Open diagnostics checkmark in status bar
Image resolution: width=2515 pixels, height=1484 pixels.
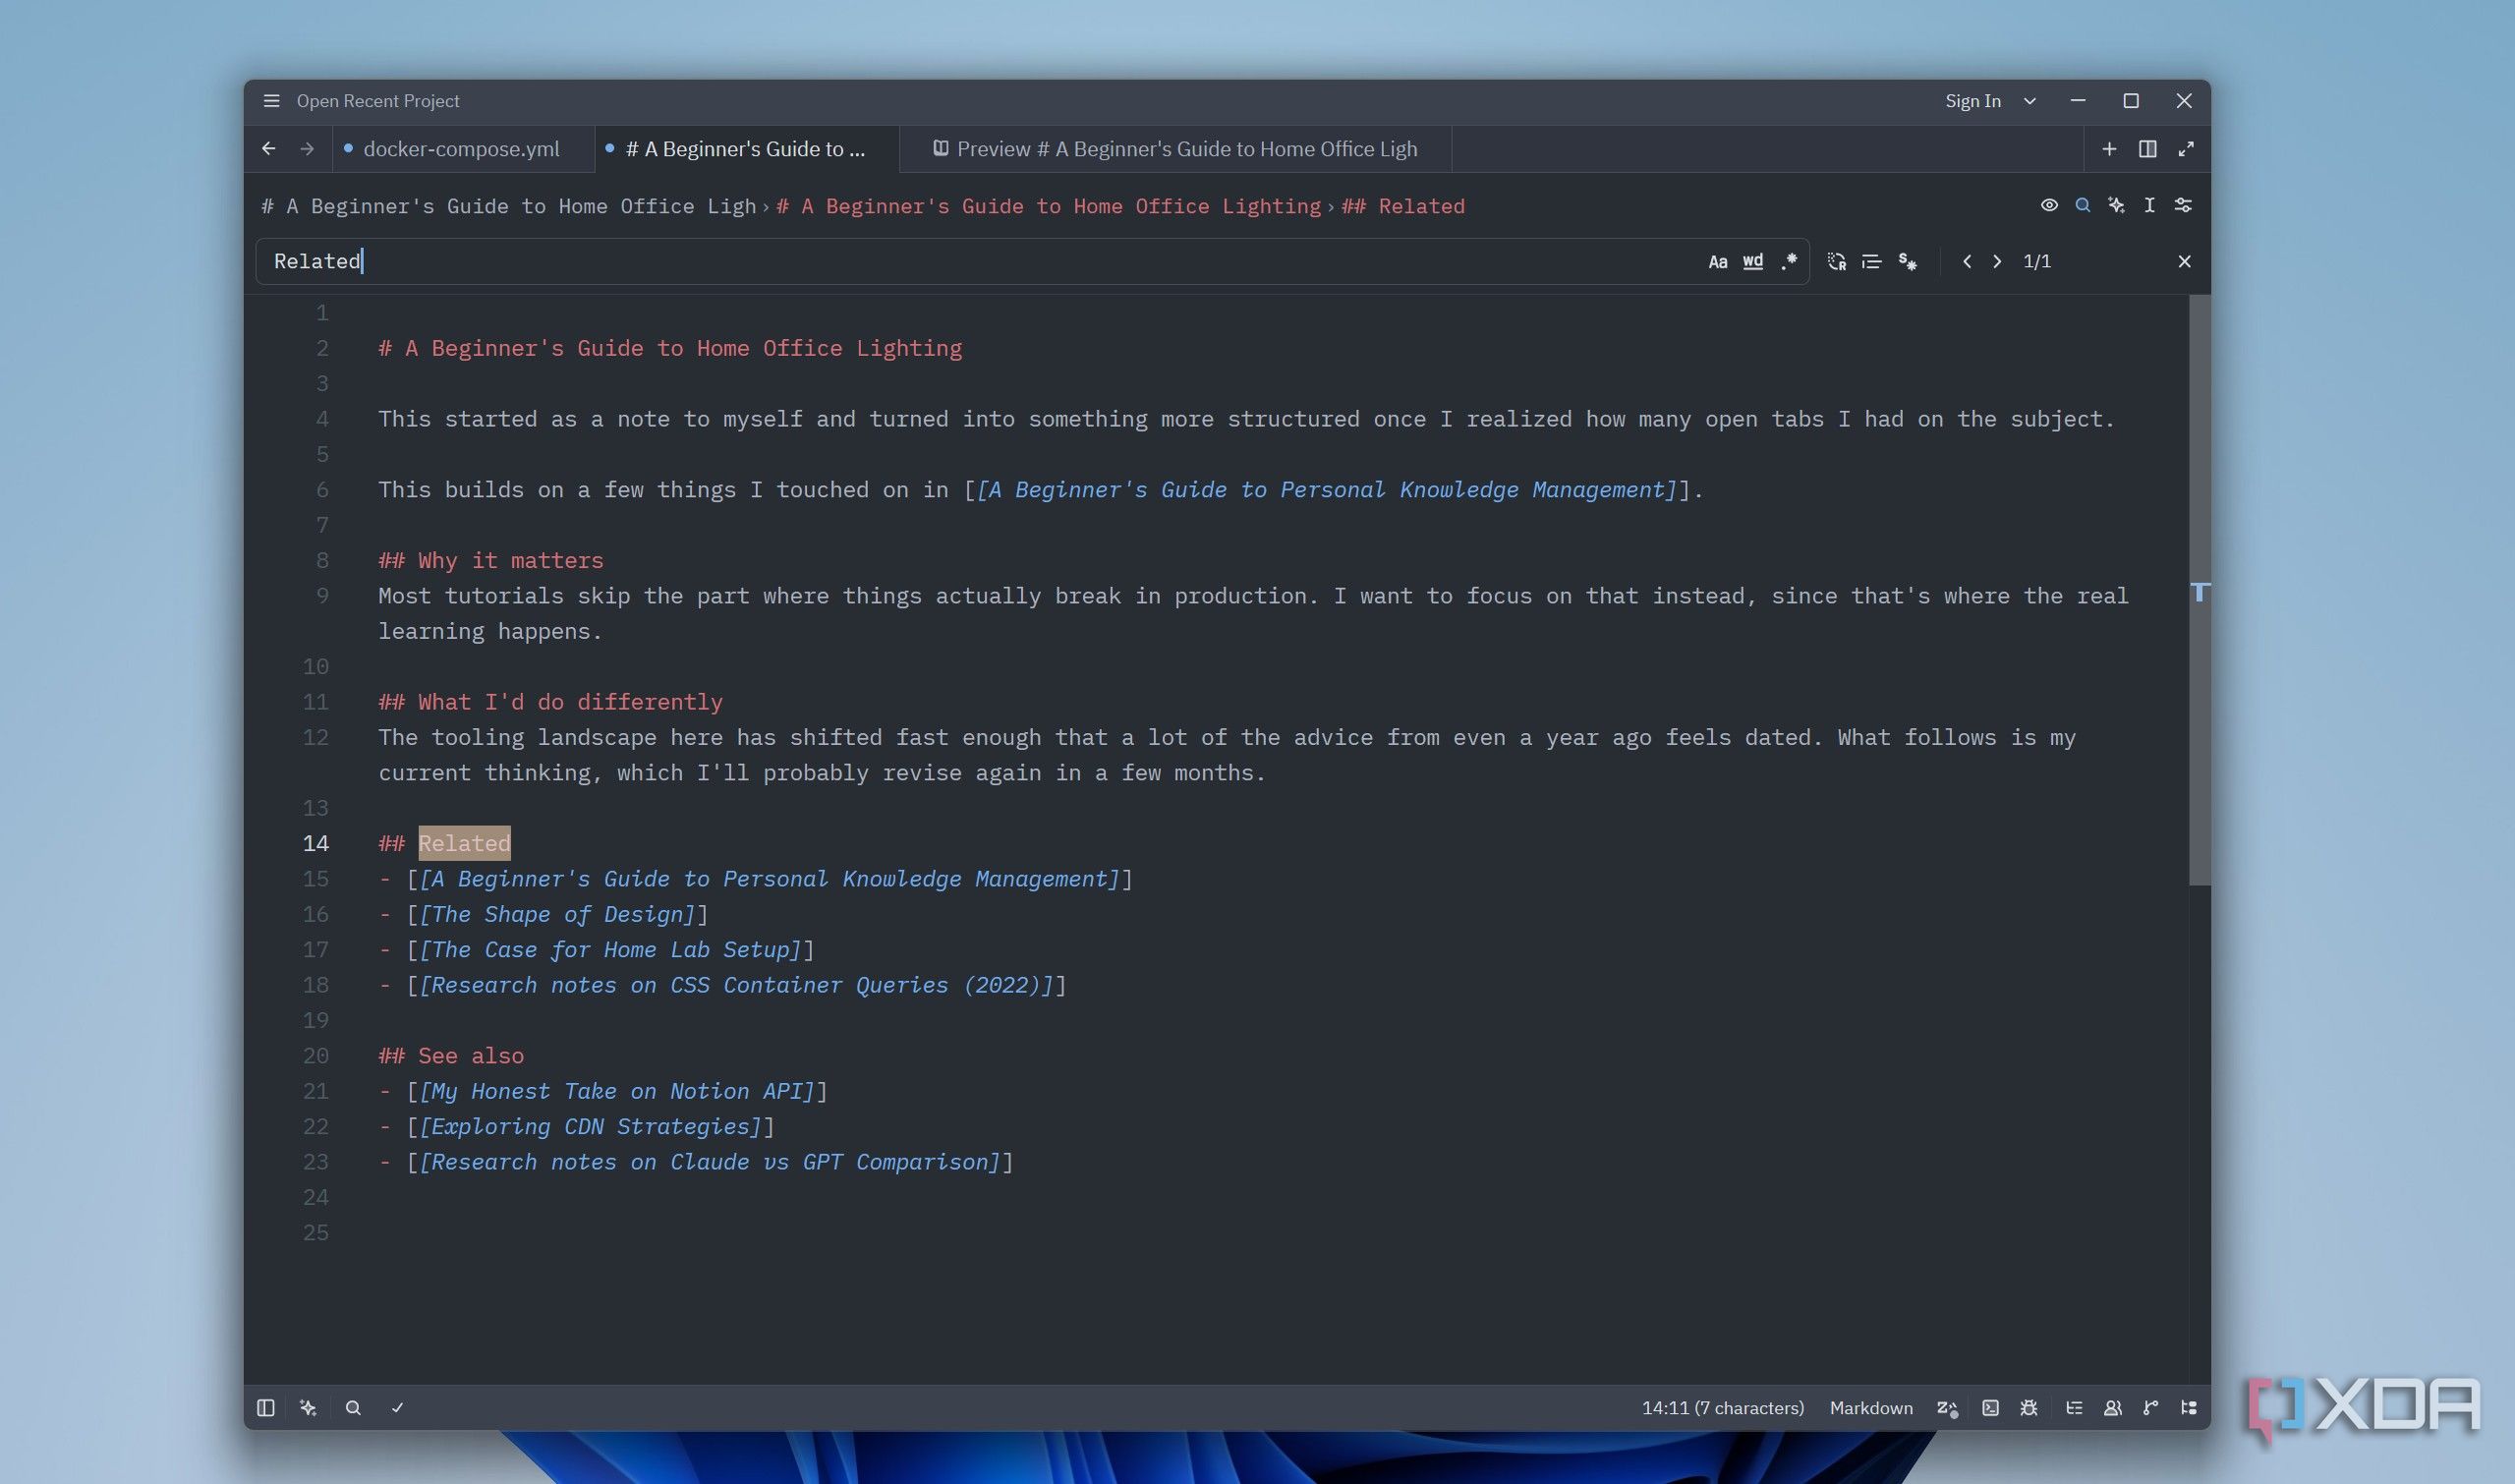pos(397,1408)
